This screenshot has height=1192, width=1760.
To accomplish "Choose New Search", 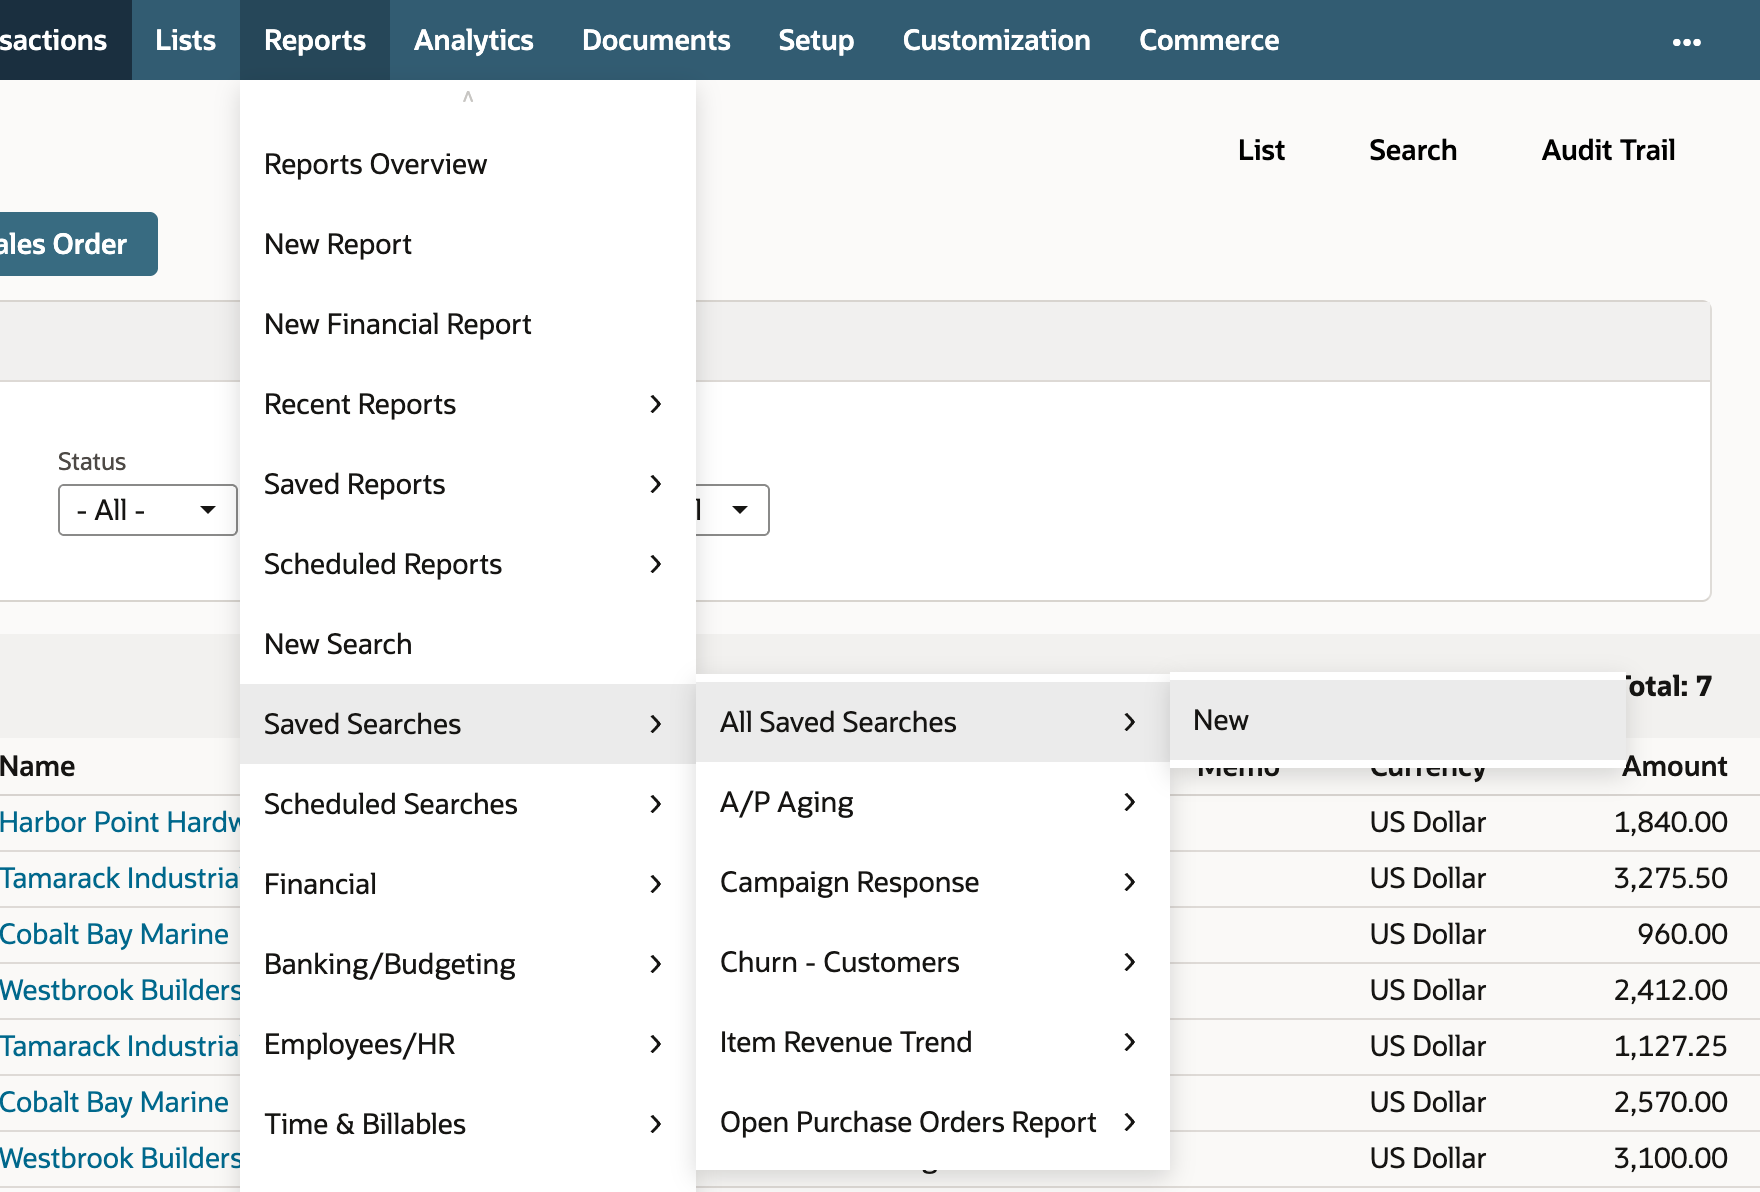I will [468, 644].
